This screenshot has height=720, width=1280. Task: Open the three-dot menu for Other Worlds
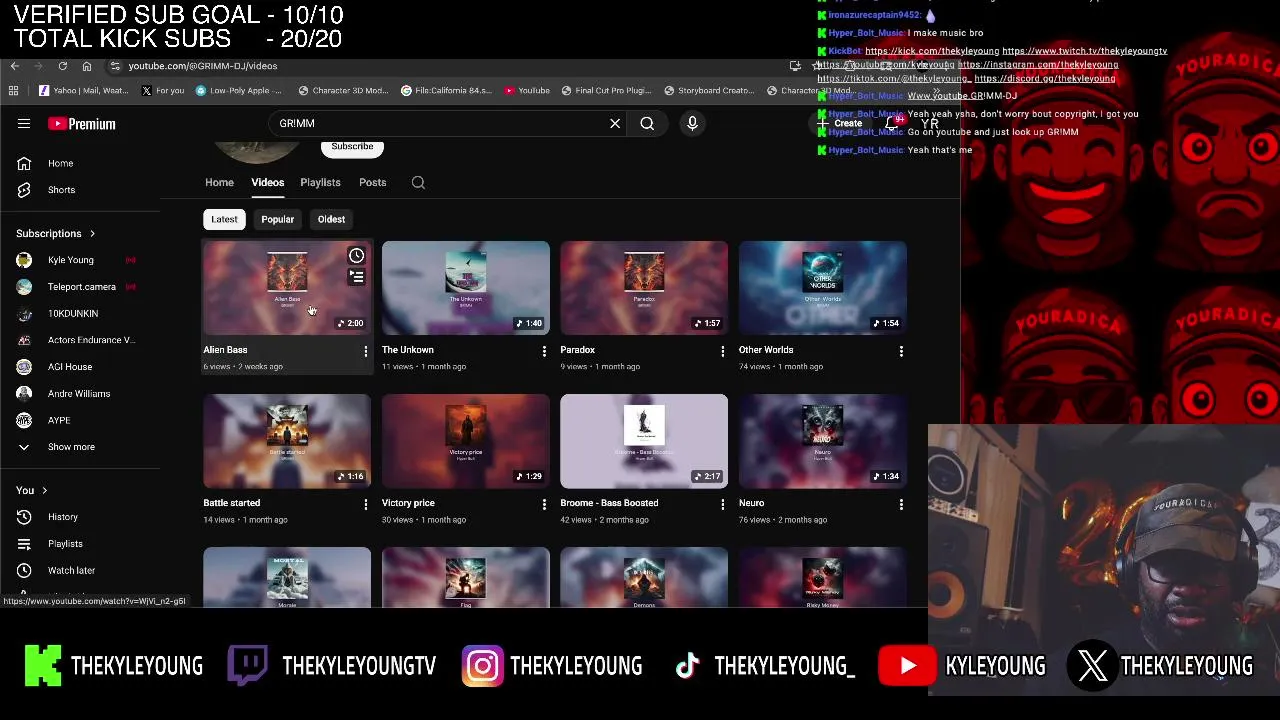click(x=901, y=351)
